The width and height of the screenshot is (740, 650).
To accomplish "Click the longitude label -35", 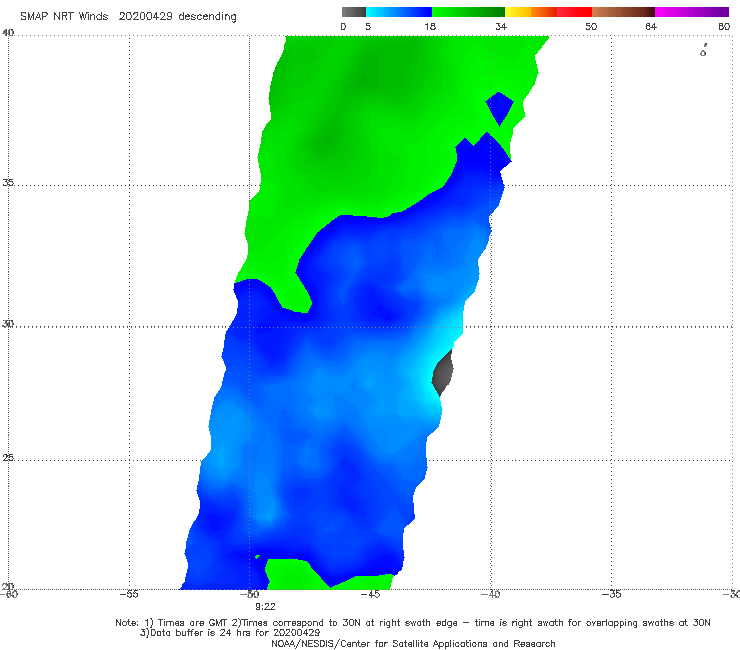I will point(611,594).
